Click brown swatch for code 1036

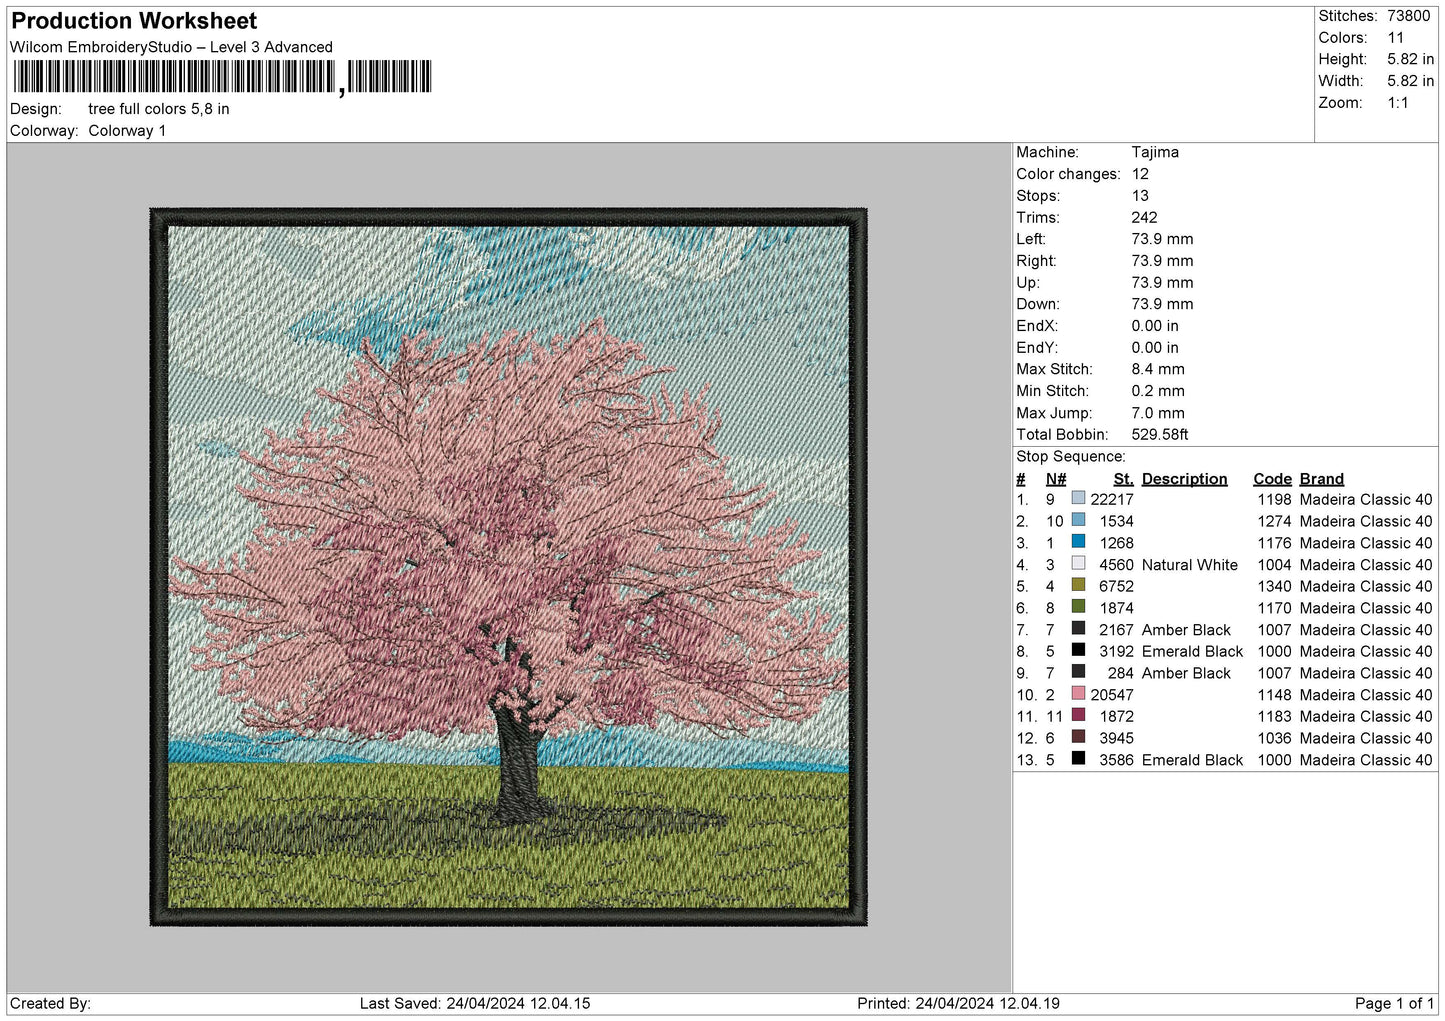tap(1078, 737)
